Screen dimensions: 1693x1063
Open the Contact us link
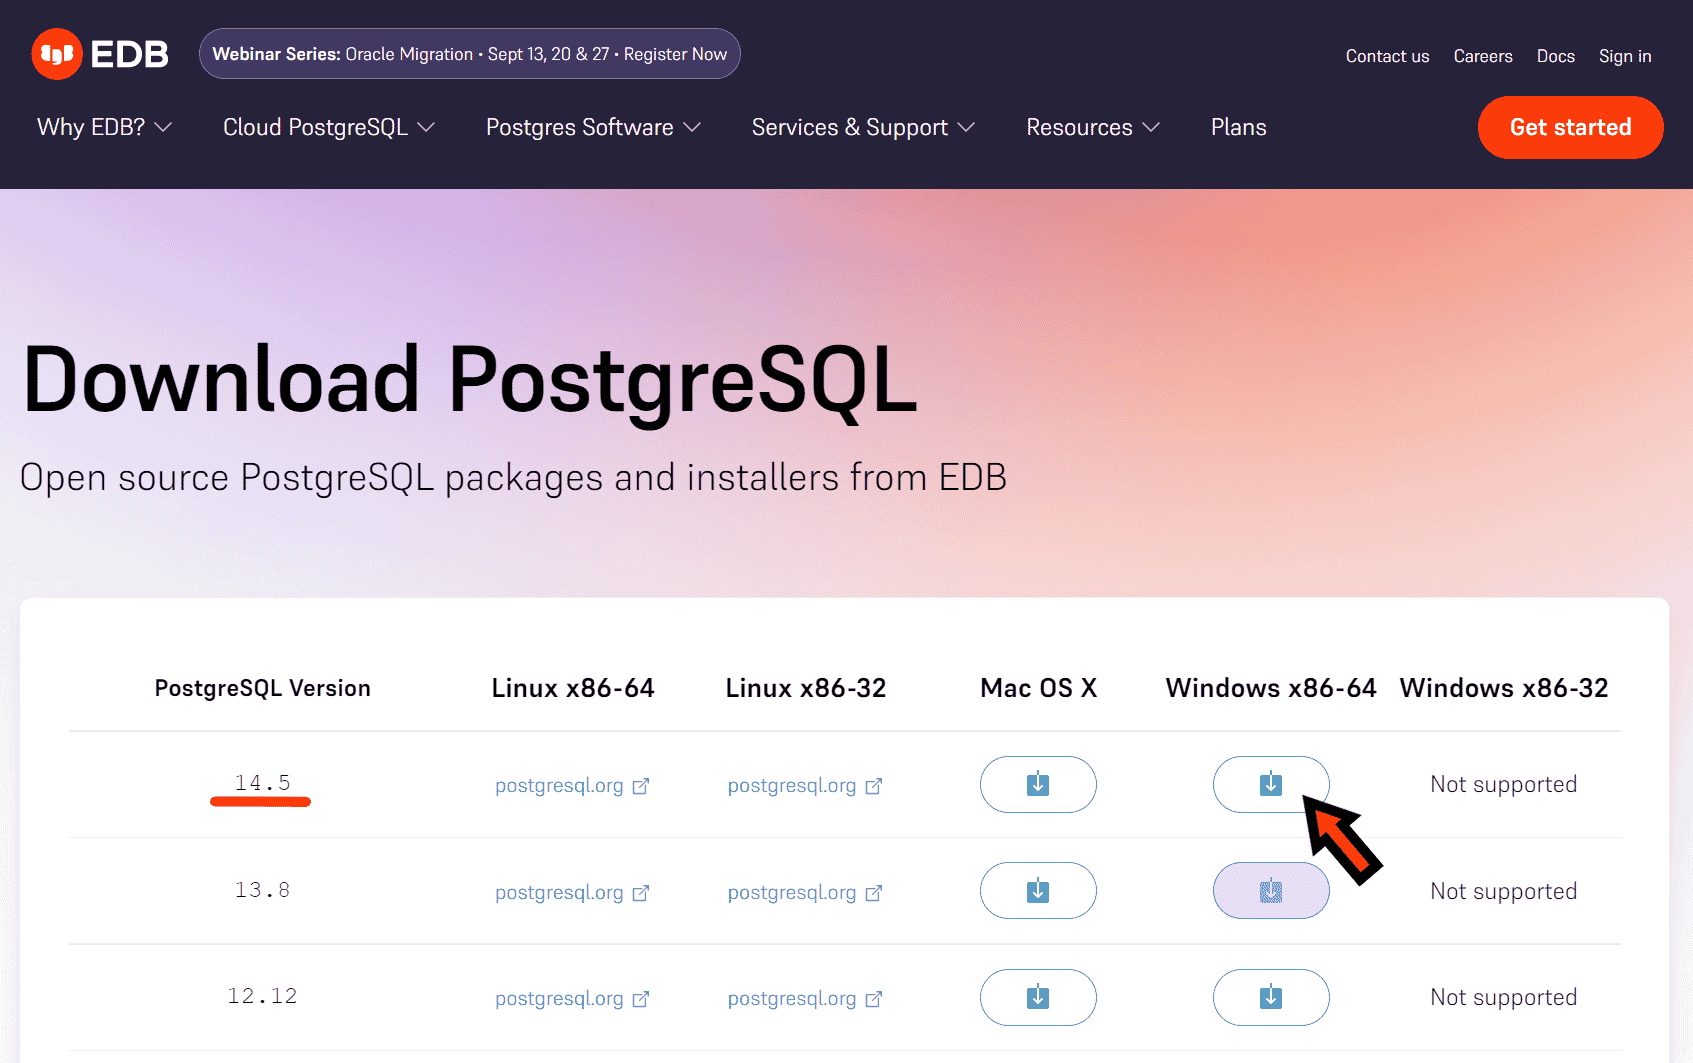pyautogui.click(x=1387, y=56)
